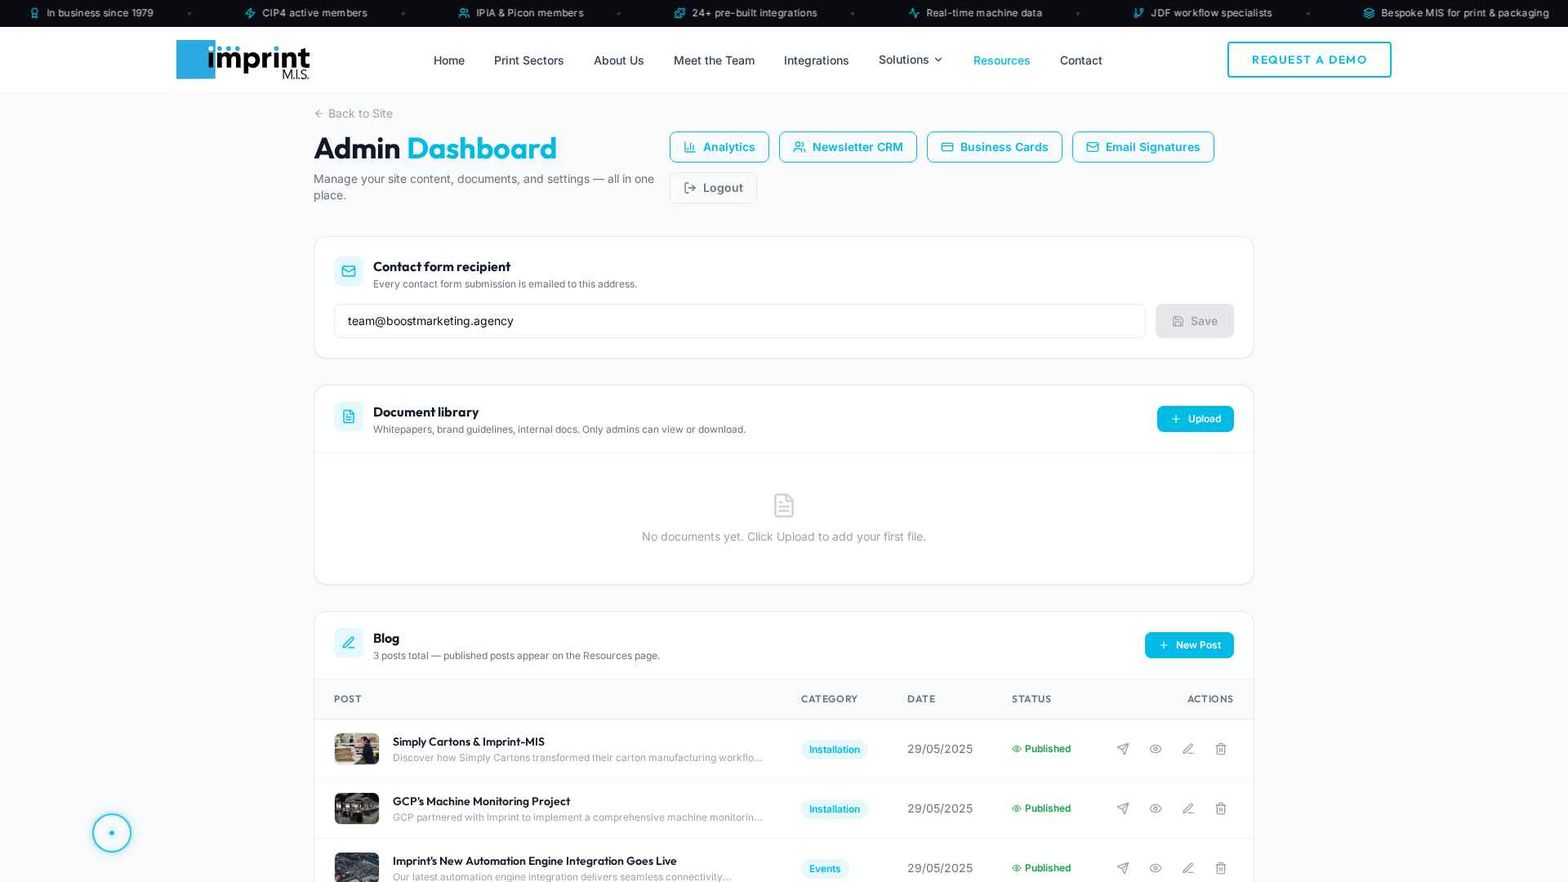Send the GCP's Machine Monitoring Project post
The image size is (1568, 882).
coord(1123,809)
